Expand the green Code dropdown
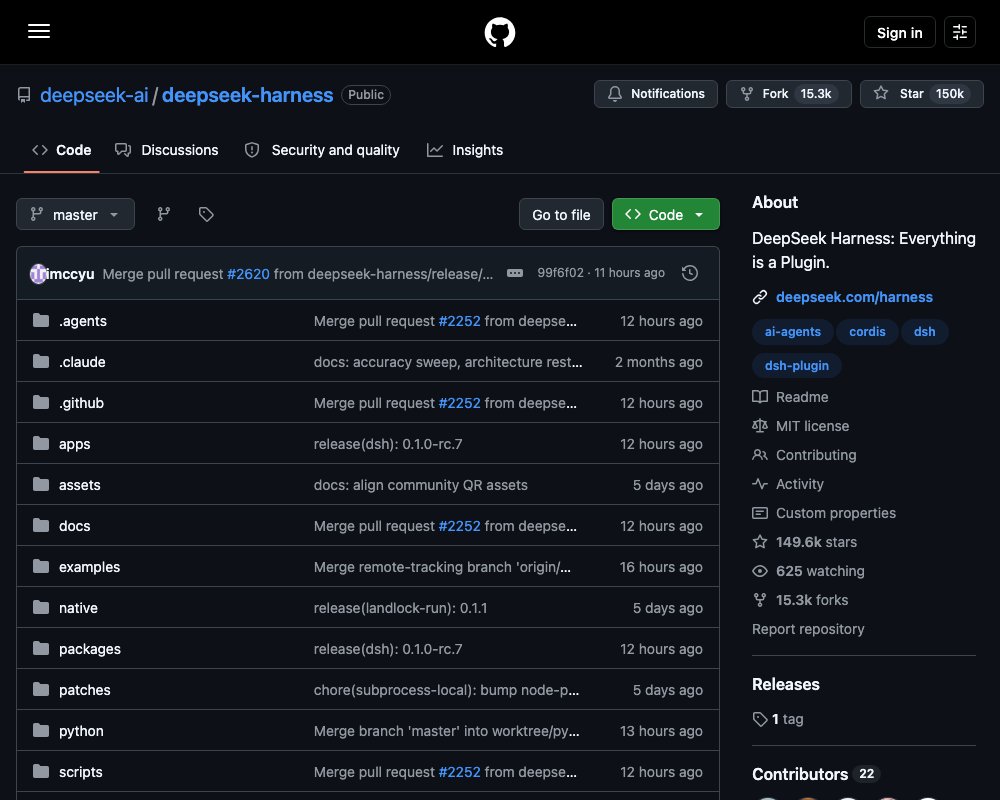Image resolution: width=1000 pixels, height=800 pixels. click(x=665, y=214)
